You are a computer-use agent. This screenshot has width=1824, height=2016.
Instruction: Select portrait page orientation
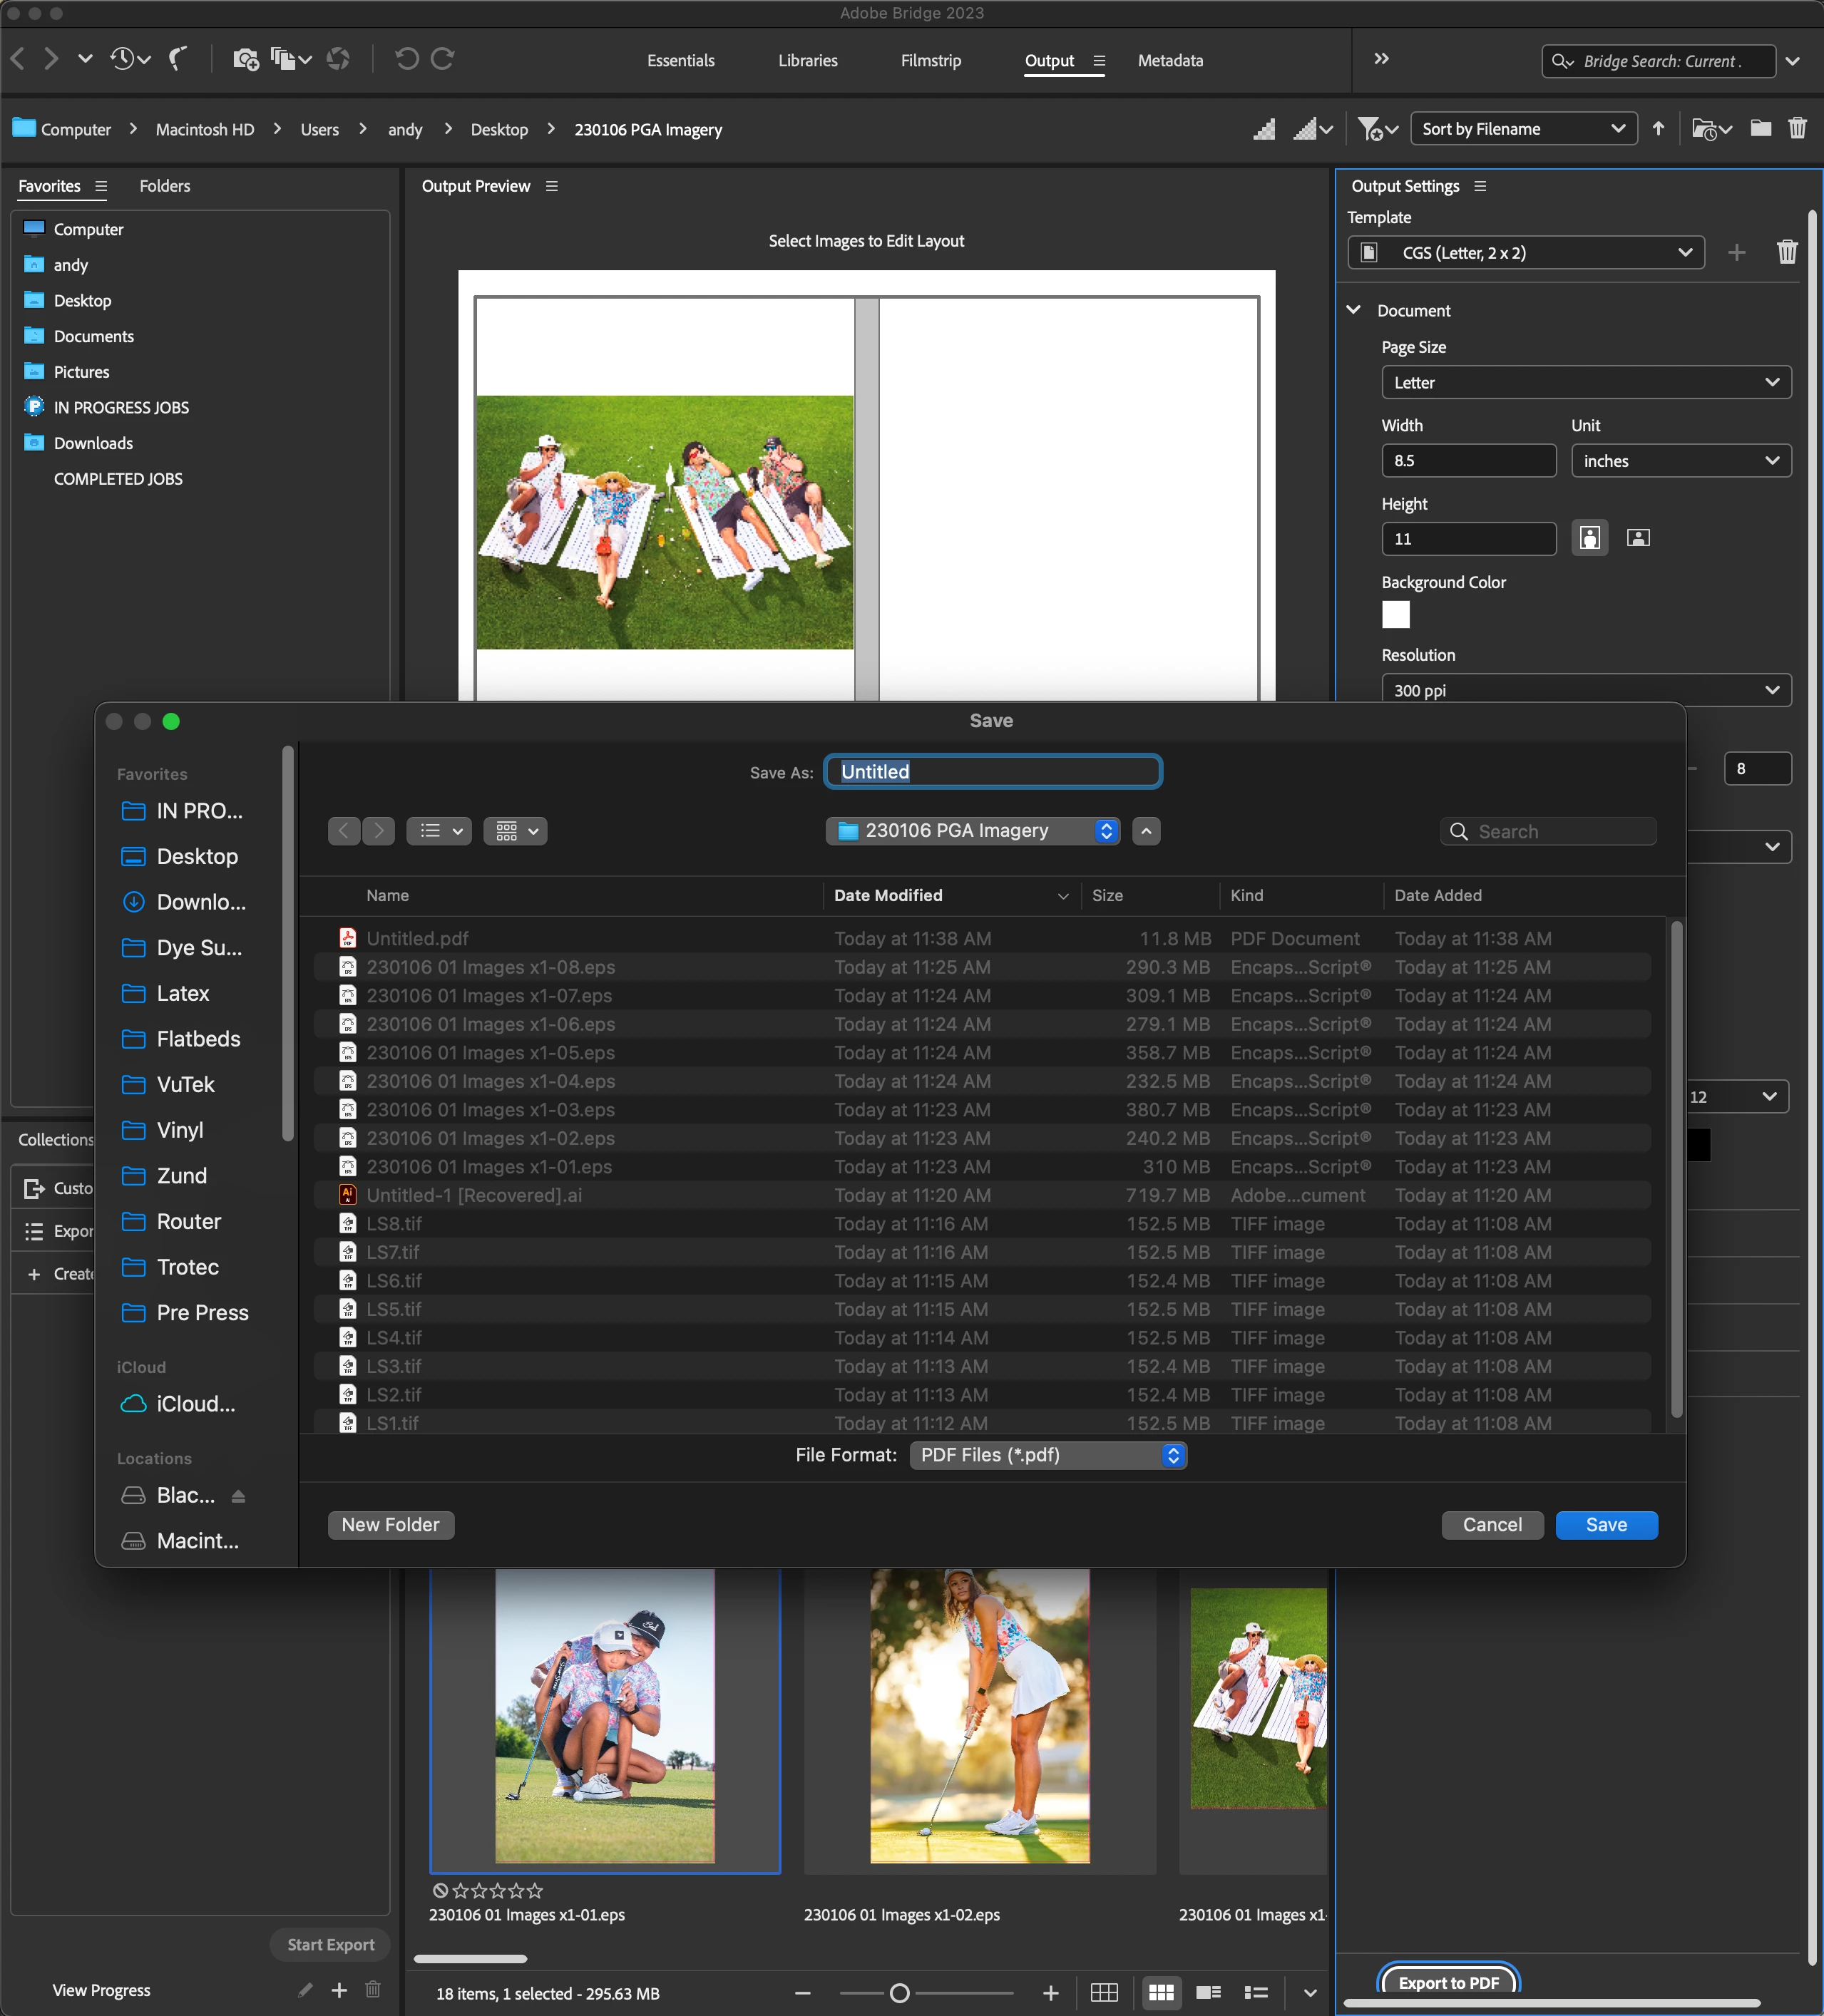click(1589, 538)
